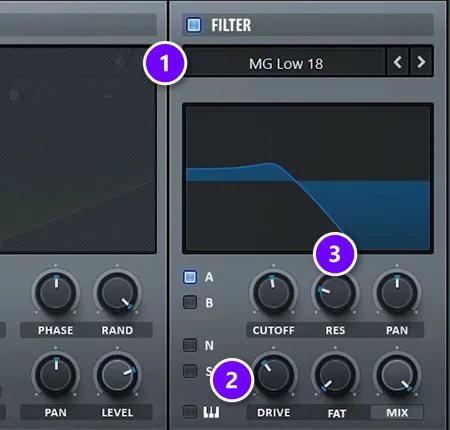The height and width of the screenshot is (430, 450).
Task: Click the oscillator waveform display
Action: pyautogui.click(x=78, y=150)
